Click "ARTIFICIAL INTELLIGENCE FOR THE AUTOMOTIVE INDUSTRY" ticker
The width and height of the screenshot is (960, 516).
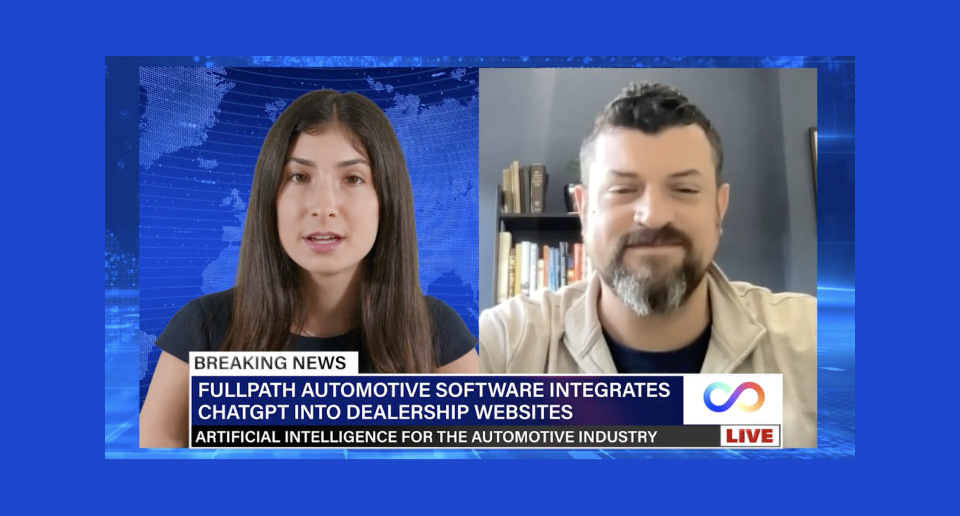coord(426,437)
